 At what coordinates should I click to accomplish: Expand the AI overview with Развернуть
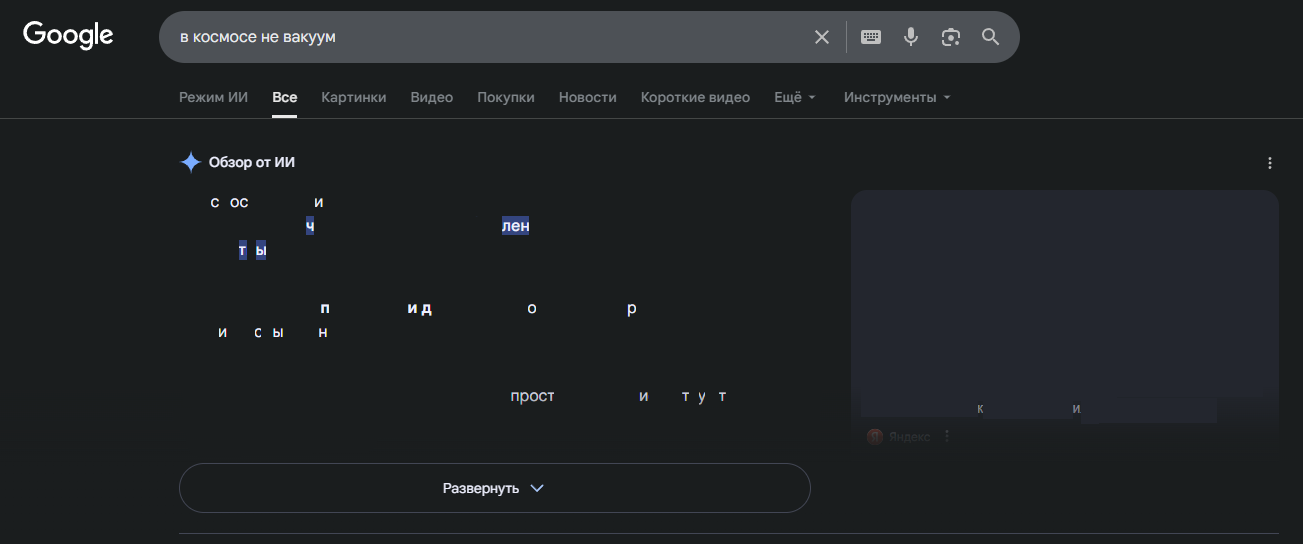[x=494, y=488]
